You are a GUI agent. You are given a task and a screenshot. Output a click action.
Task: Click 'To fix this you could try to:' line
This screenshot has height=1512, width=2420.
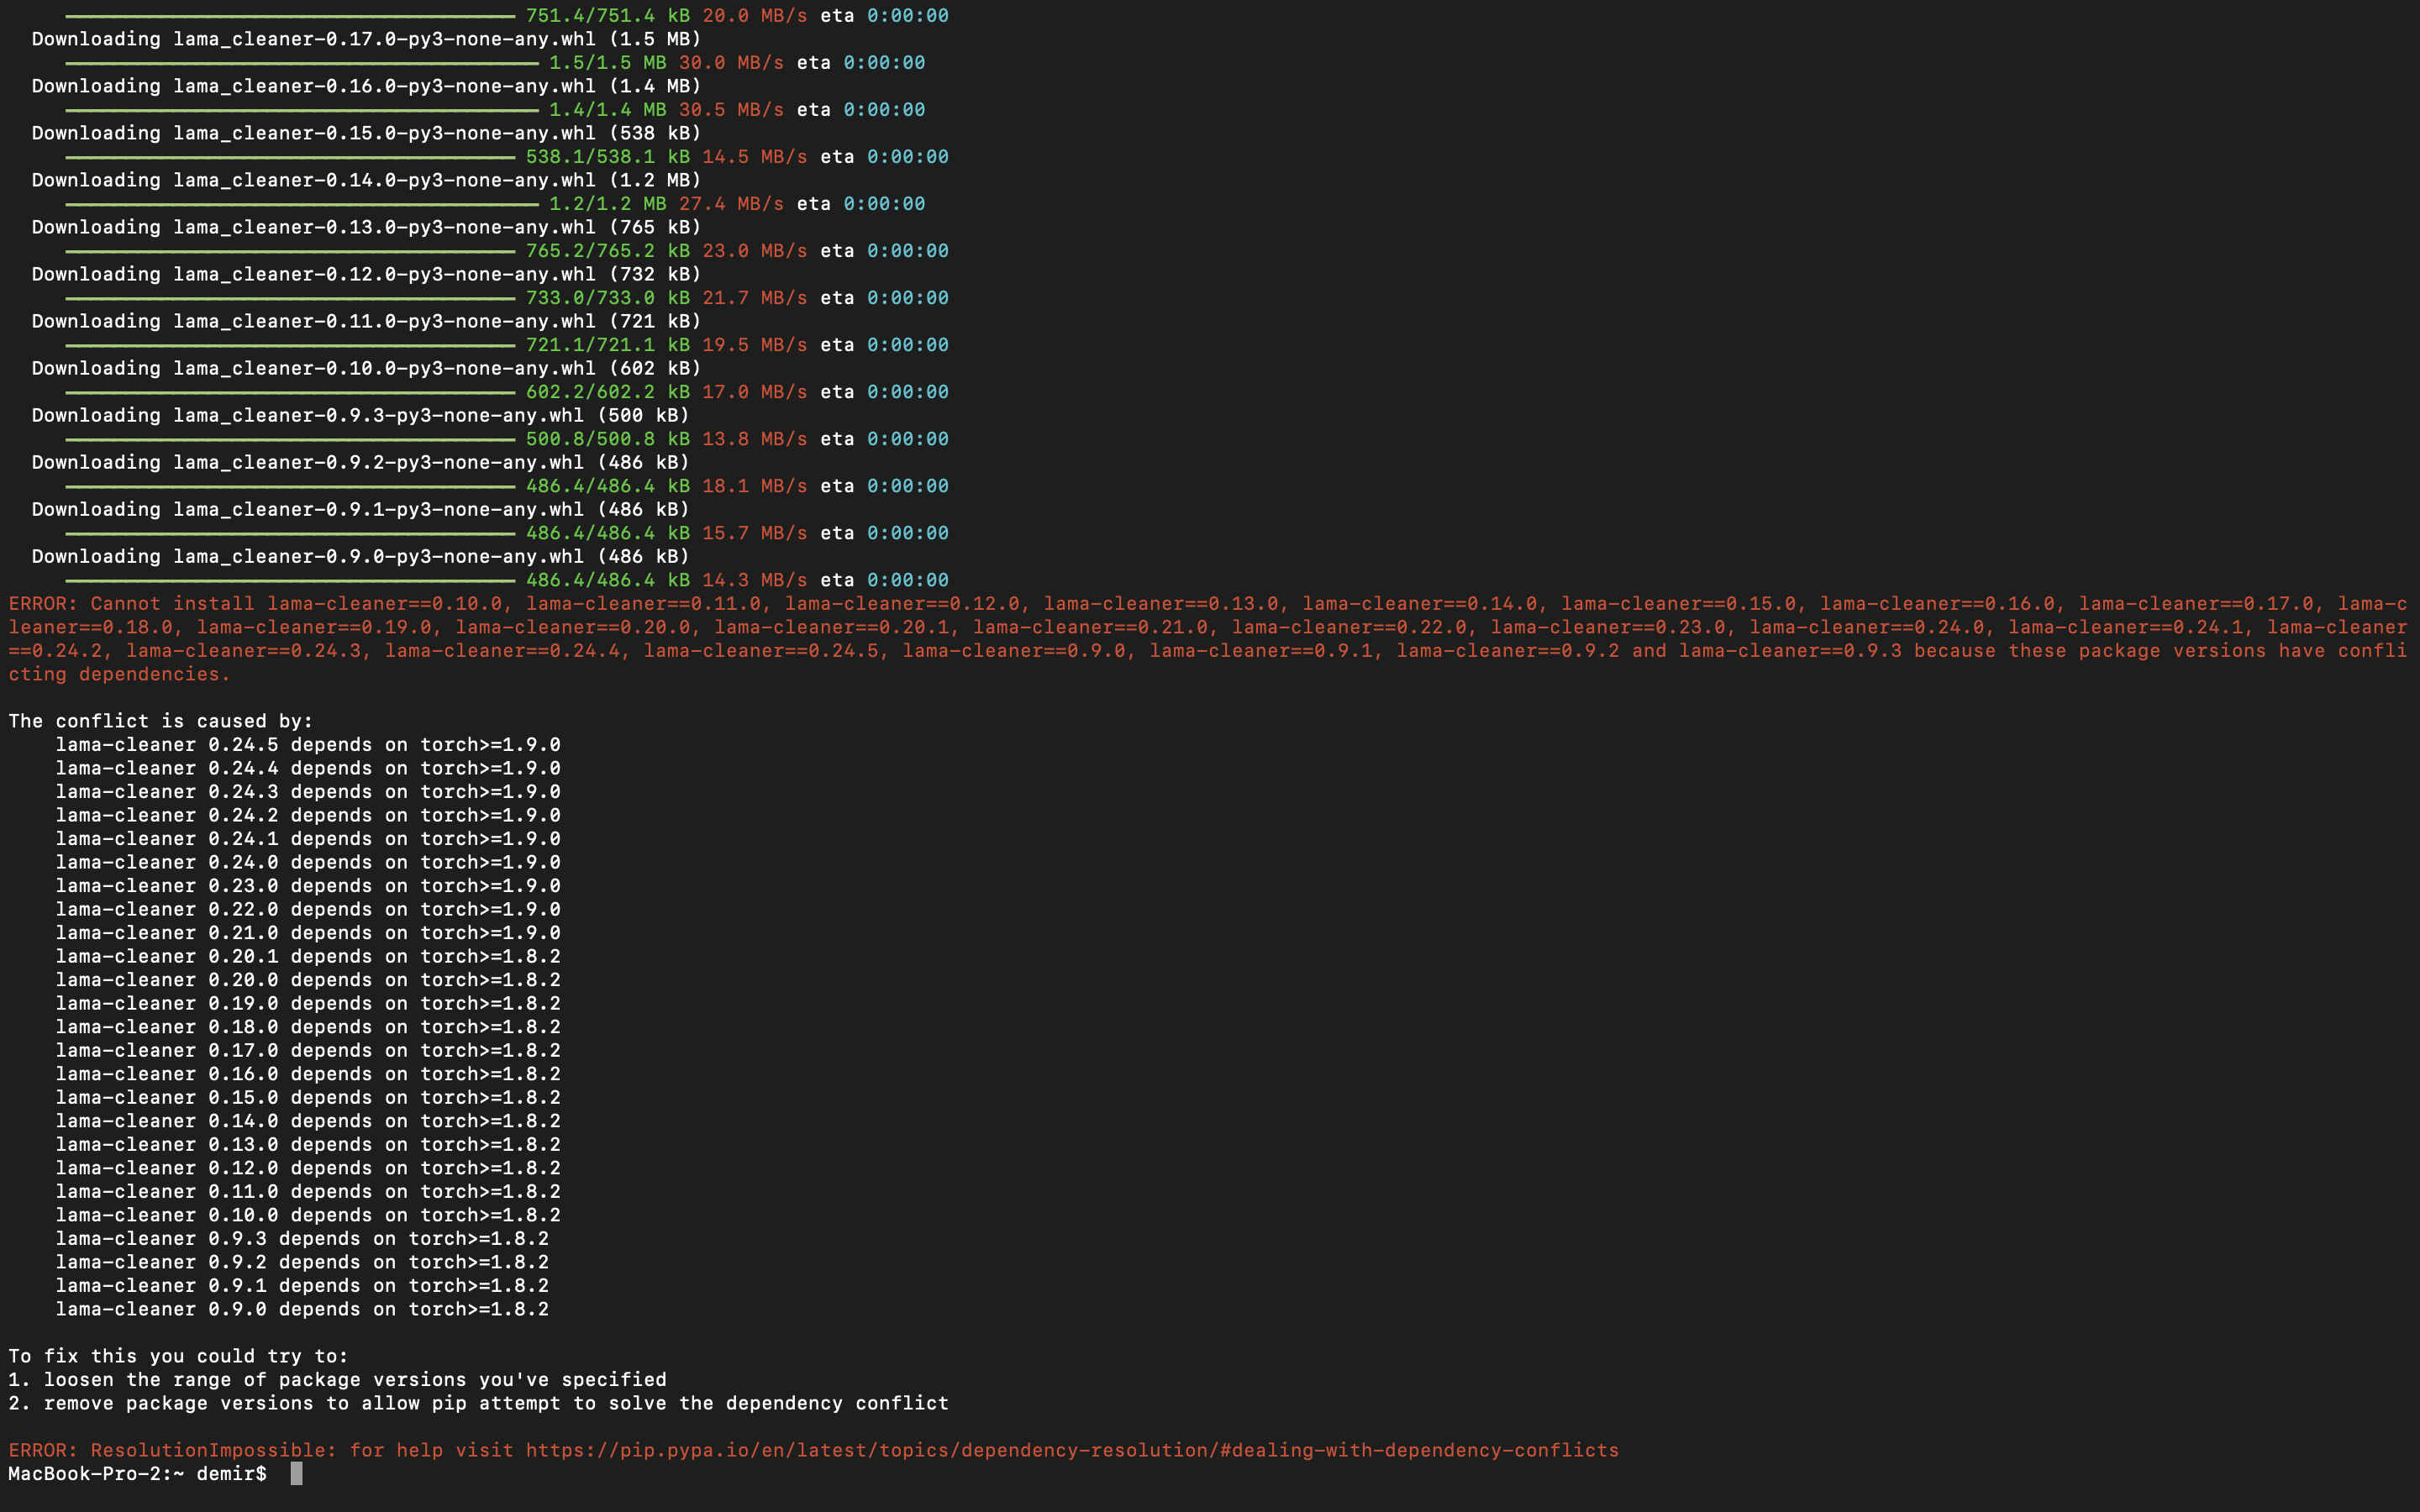click(x=178, y=1357)
